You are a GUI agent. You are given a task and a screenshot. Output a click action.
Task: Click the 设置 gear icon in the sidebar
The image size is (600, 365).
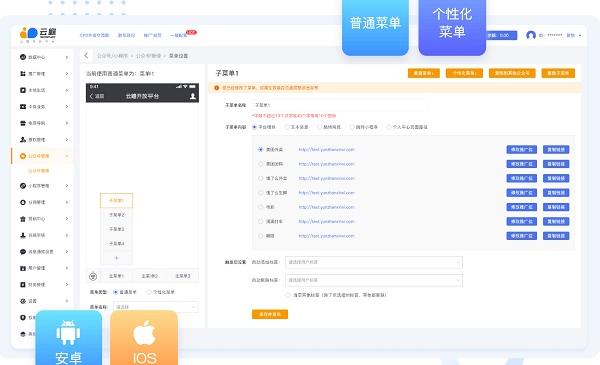pyautogui.click(x=23, y=301)
